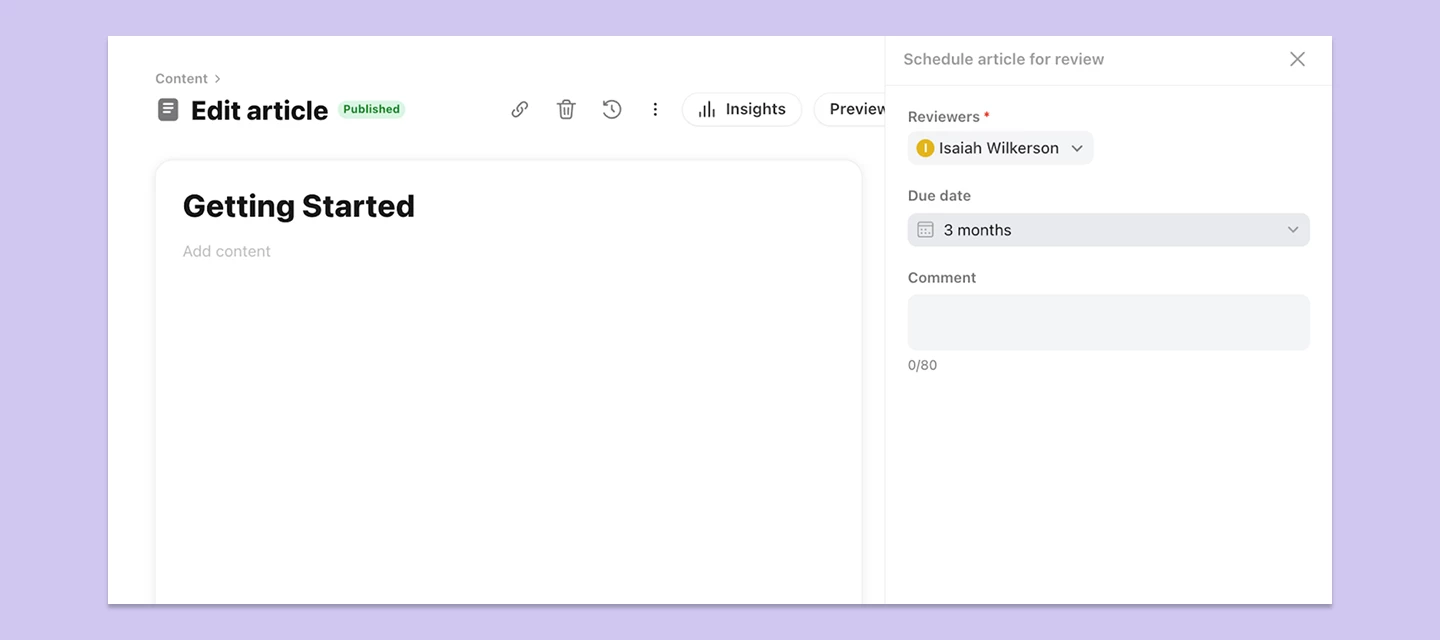Open the Content breadcrumb menu
Screen dimensions: 1440x640
[181, 78]
